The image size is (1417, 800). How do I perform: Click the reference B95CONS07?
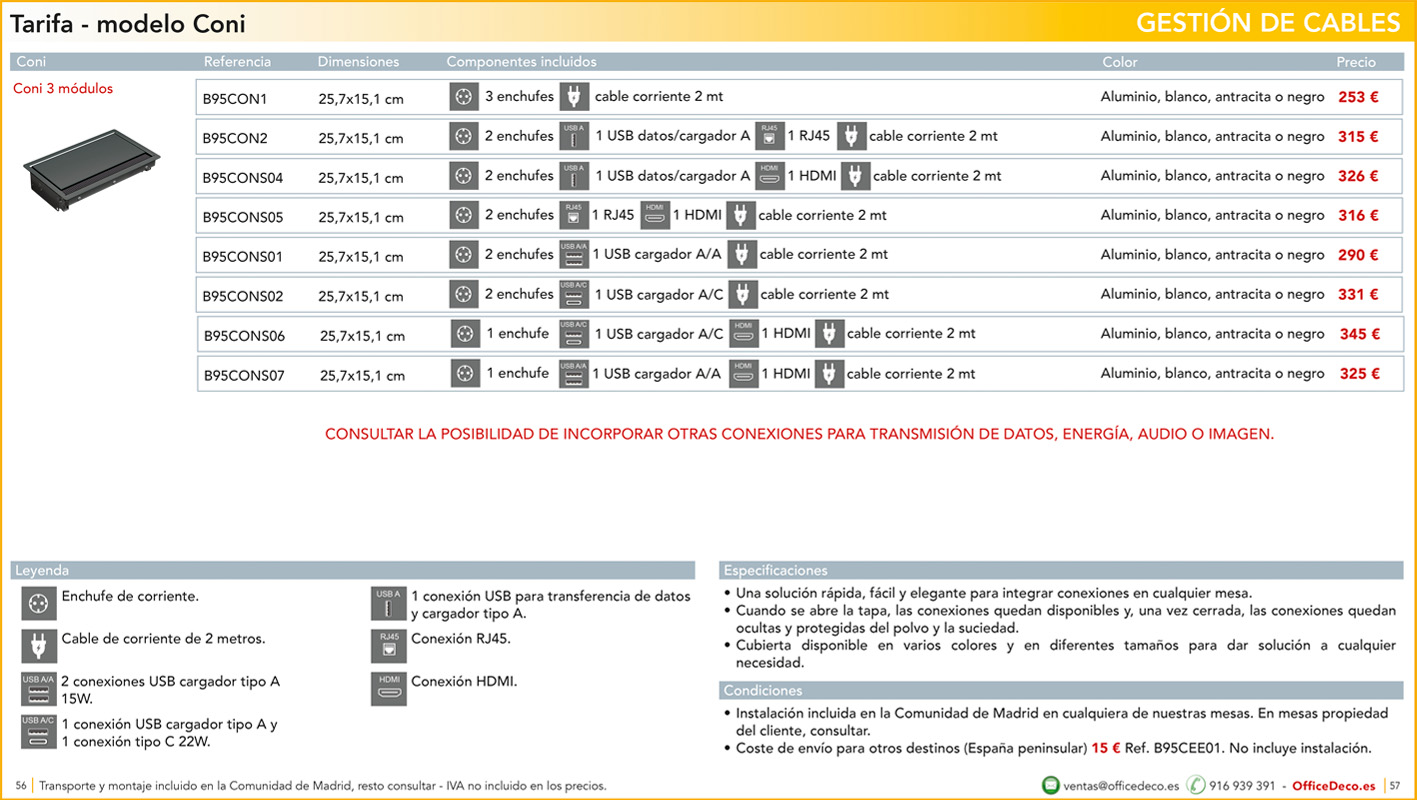pos(245,376)
